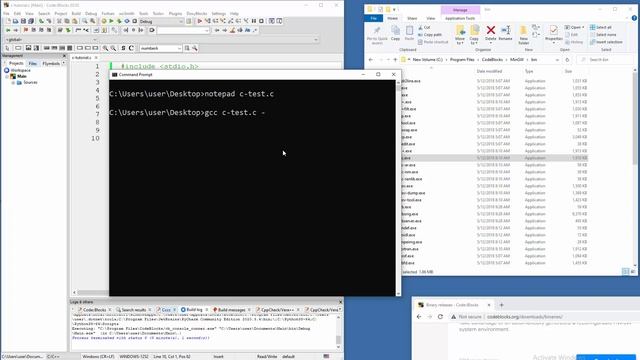Switch to Build messages log tab

pos(231,310)
